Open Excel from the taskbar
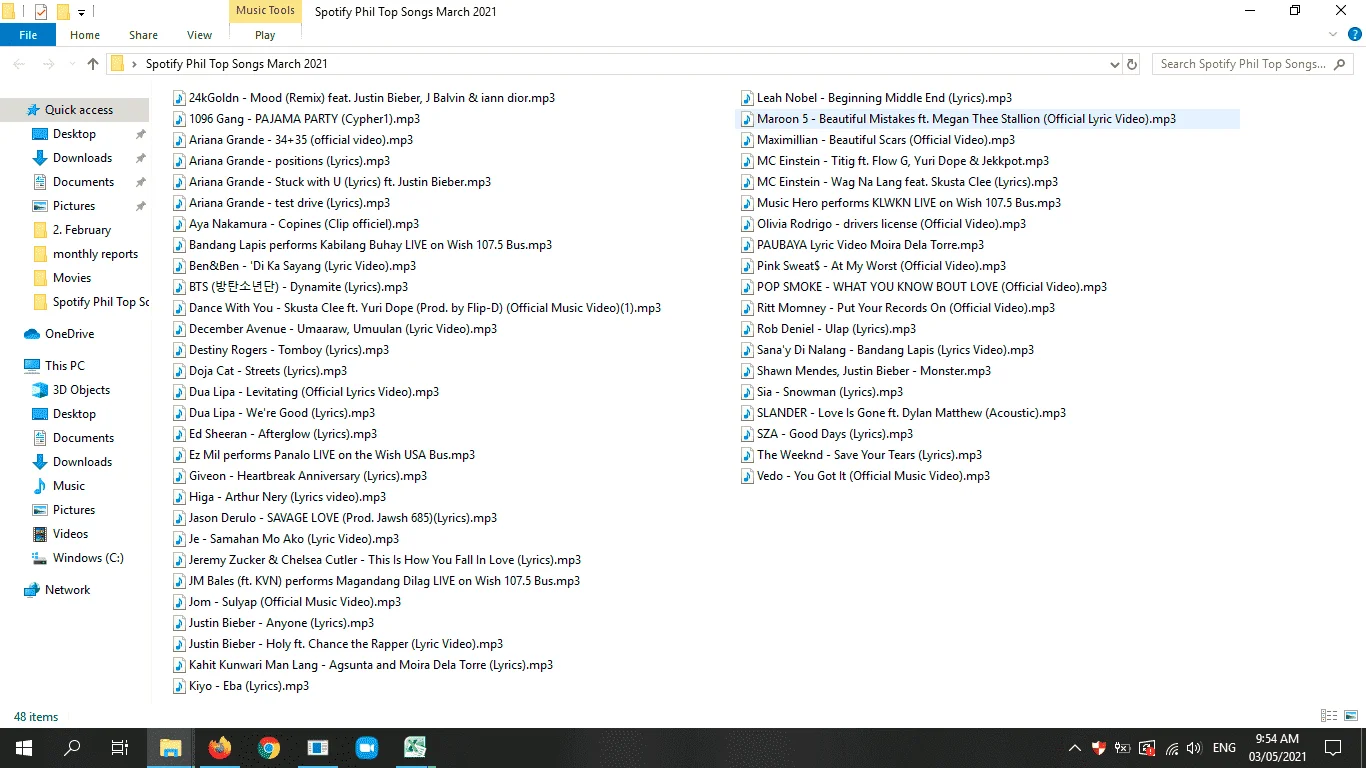Viewport: 1366px width, 768px height. (x=415, y=748)
